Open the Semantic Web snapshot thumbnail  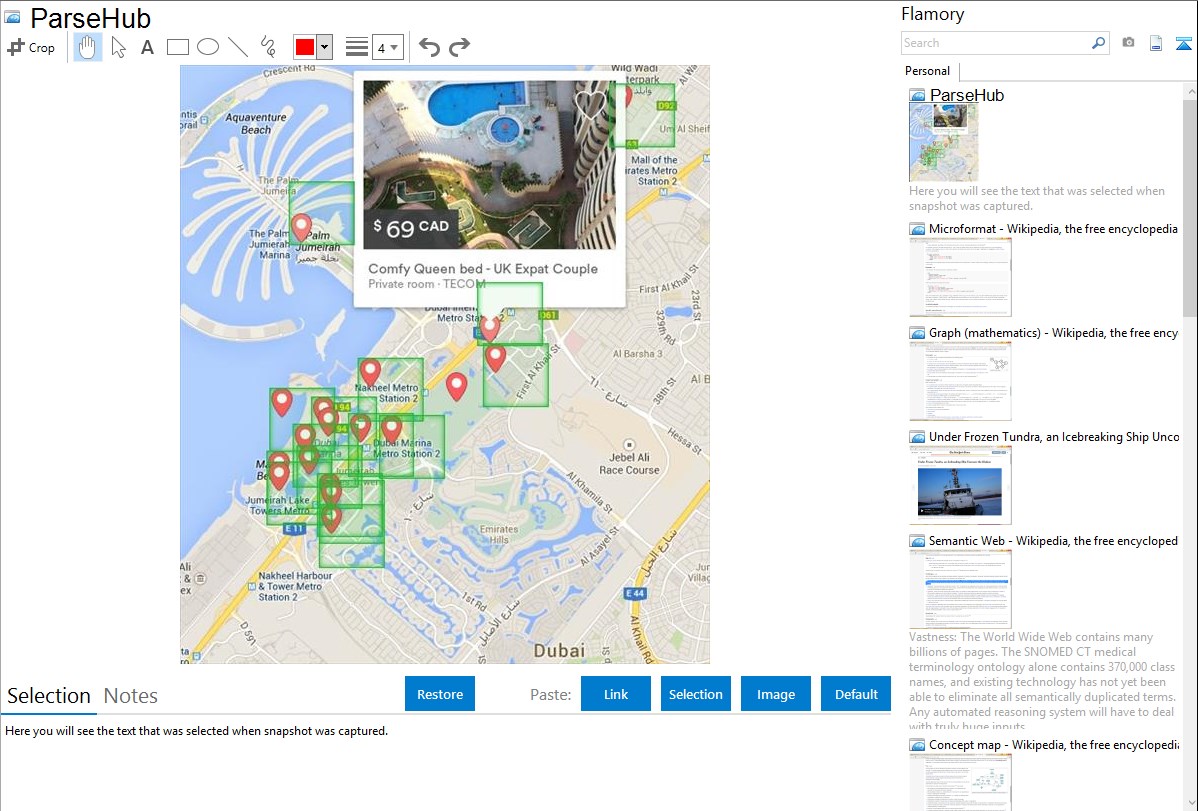pos(960,589)
